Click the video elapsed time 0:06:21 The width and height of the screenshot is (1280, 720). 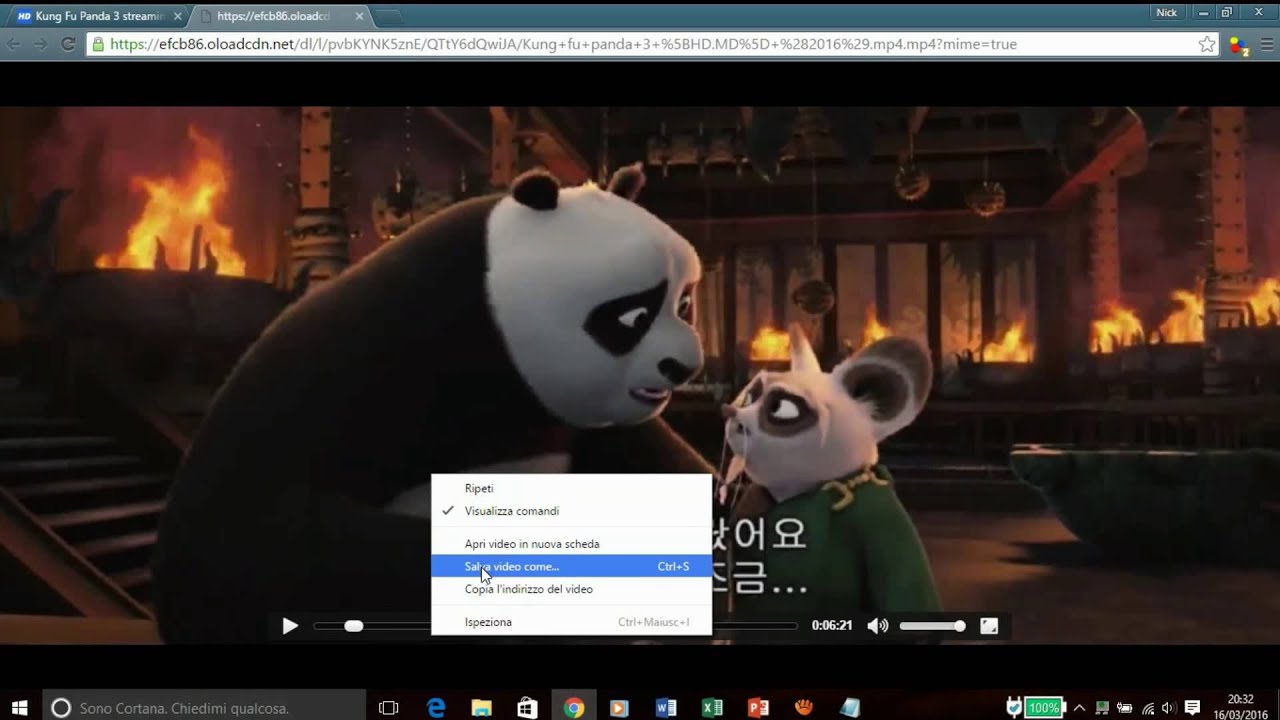point(832,626)
